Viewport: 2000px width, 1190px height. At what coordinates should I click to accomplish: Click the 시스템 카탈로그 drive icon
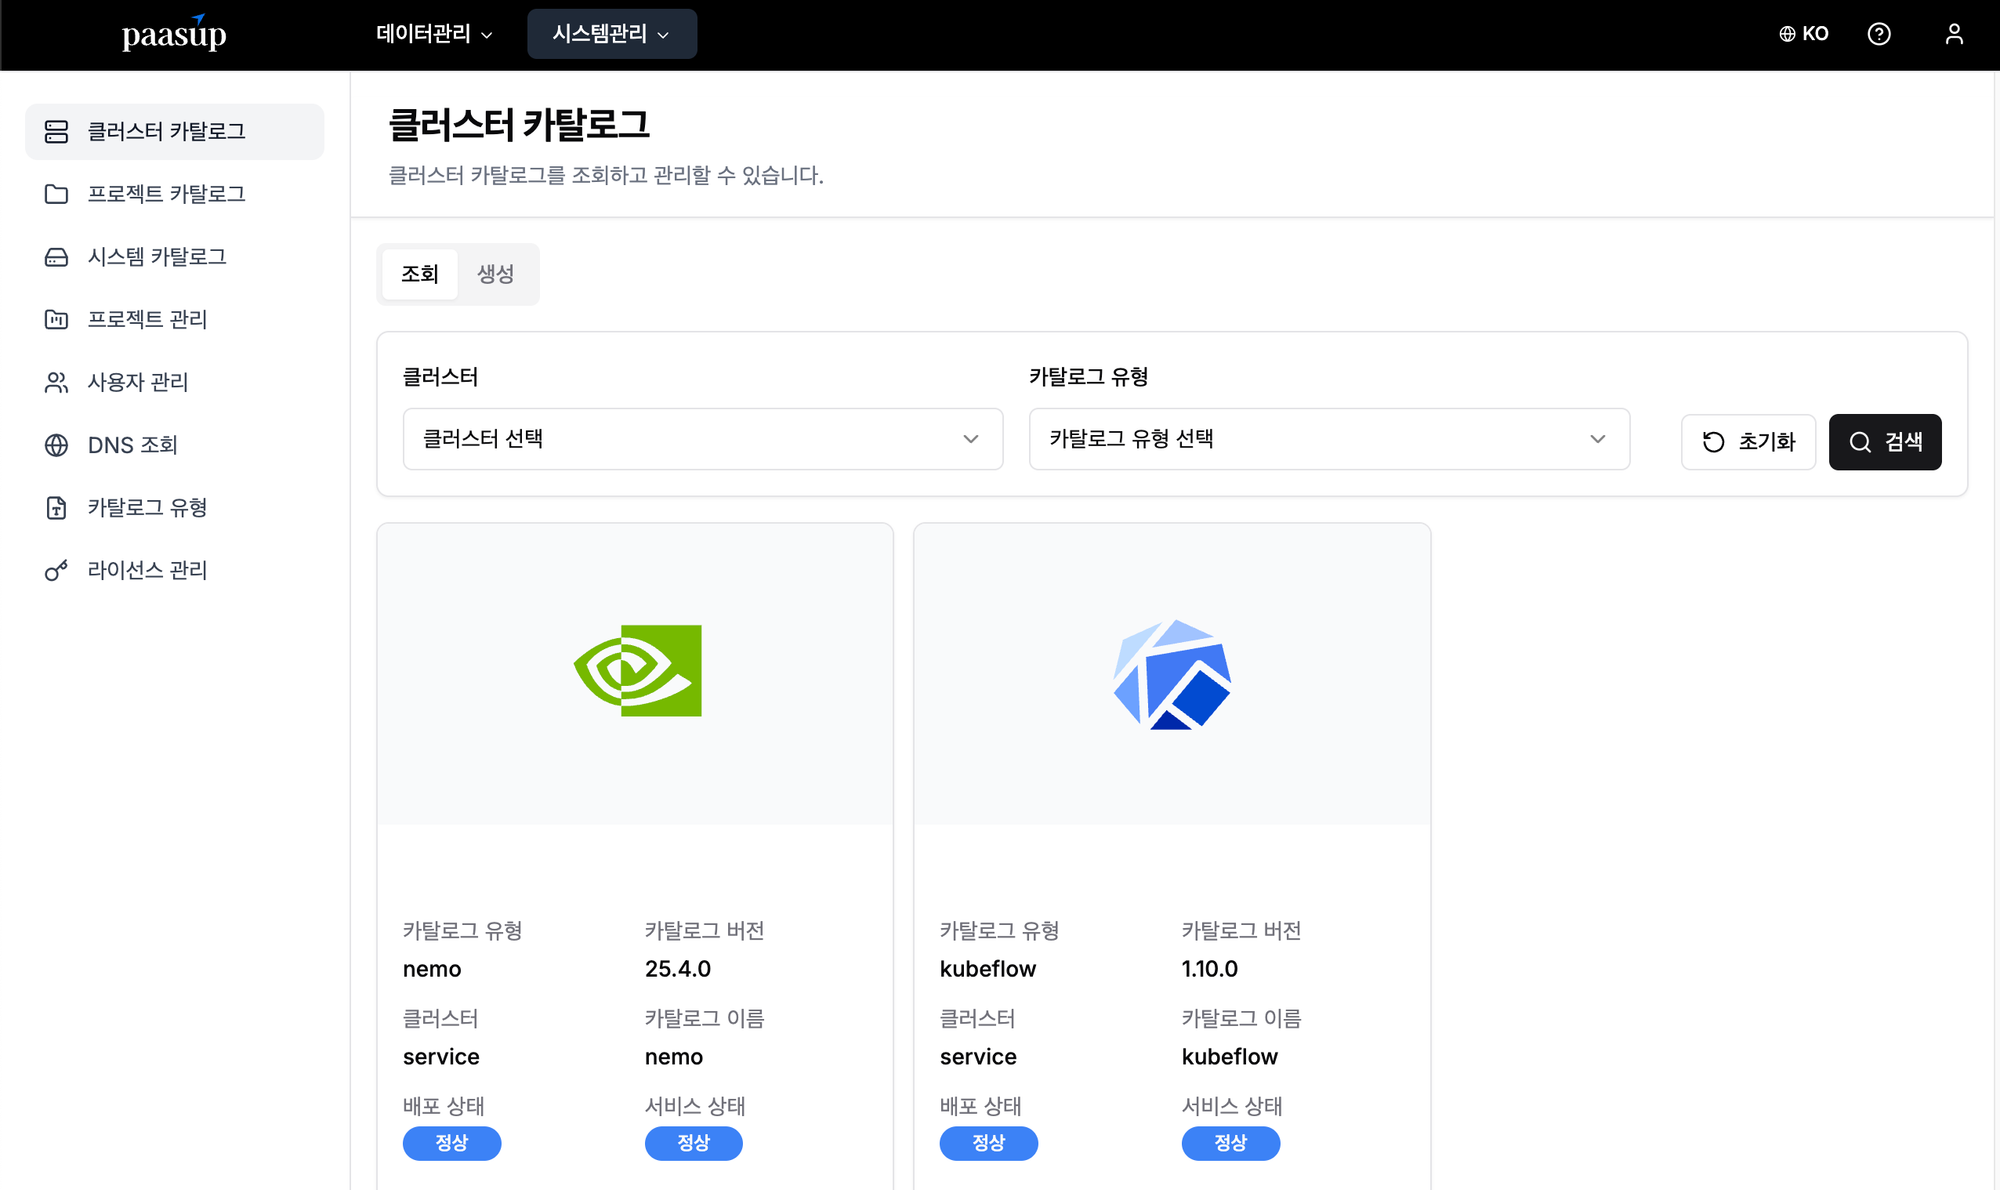[x=56, y=257]
